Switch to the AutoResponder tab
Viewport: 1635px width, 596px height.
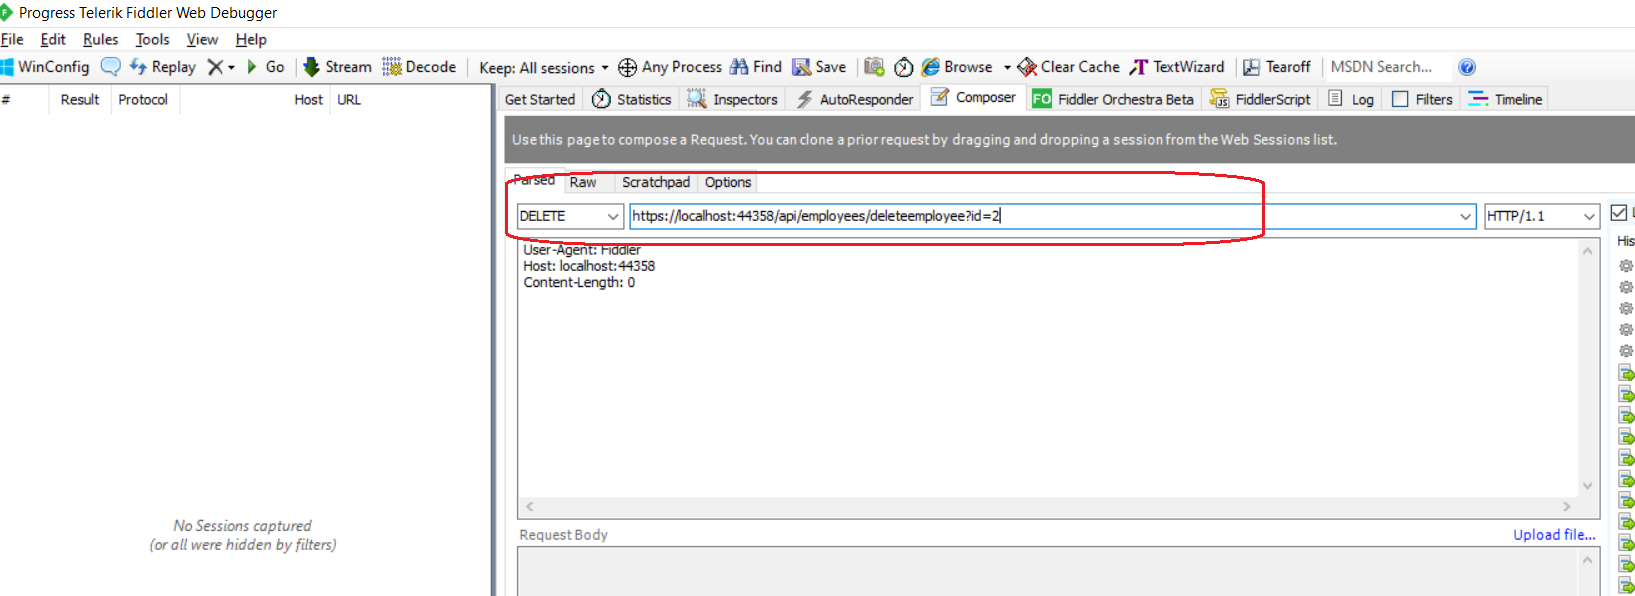point(855,99)
